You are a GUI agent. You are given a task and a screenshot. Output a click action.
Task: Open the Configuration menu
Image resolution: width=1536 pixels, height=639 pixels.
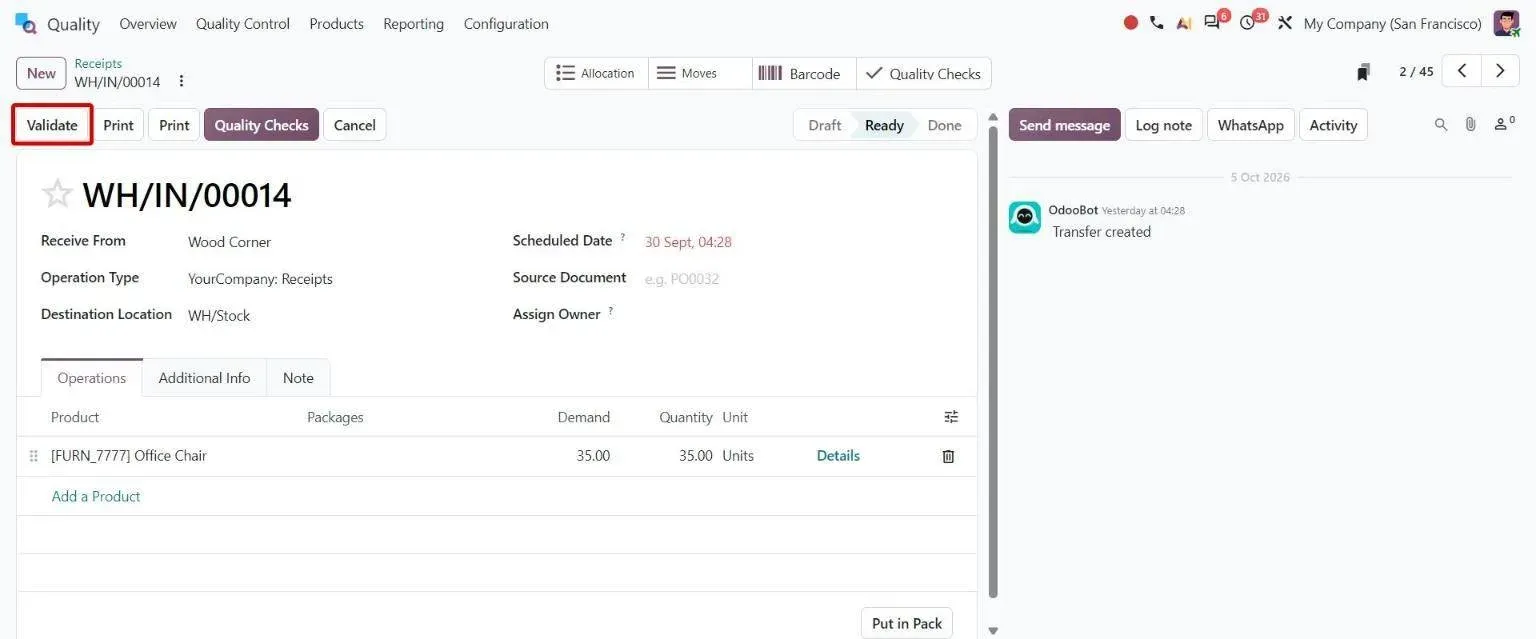tap(506, 23)
